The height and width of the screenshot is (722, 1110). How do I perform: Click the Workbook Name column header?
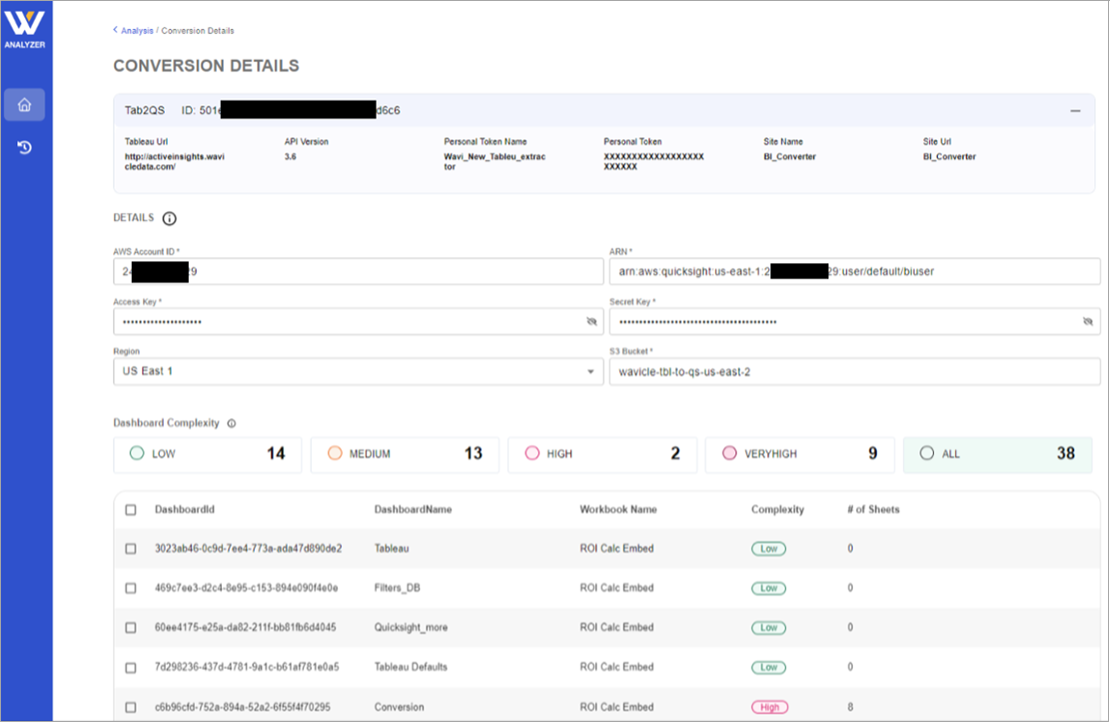tap(618, 510)
